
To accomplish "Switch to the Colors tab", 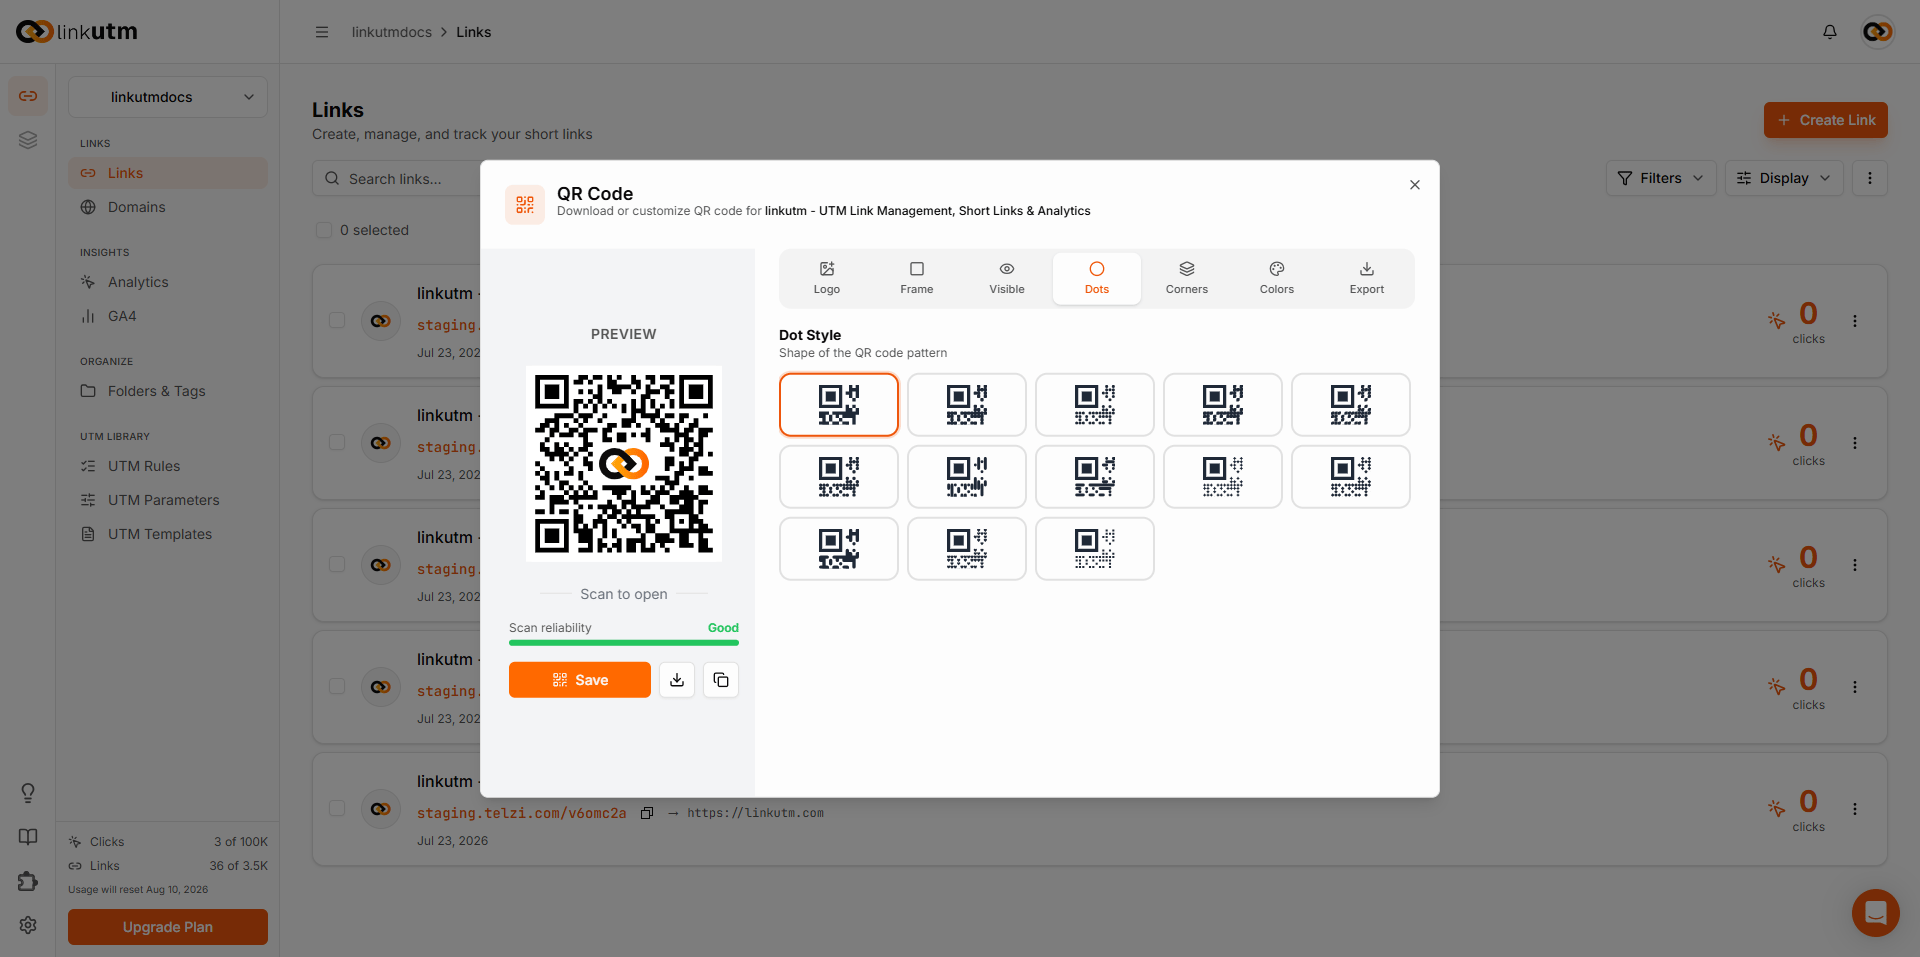I will (1276, 278).
